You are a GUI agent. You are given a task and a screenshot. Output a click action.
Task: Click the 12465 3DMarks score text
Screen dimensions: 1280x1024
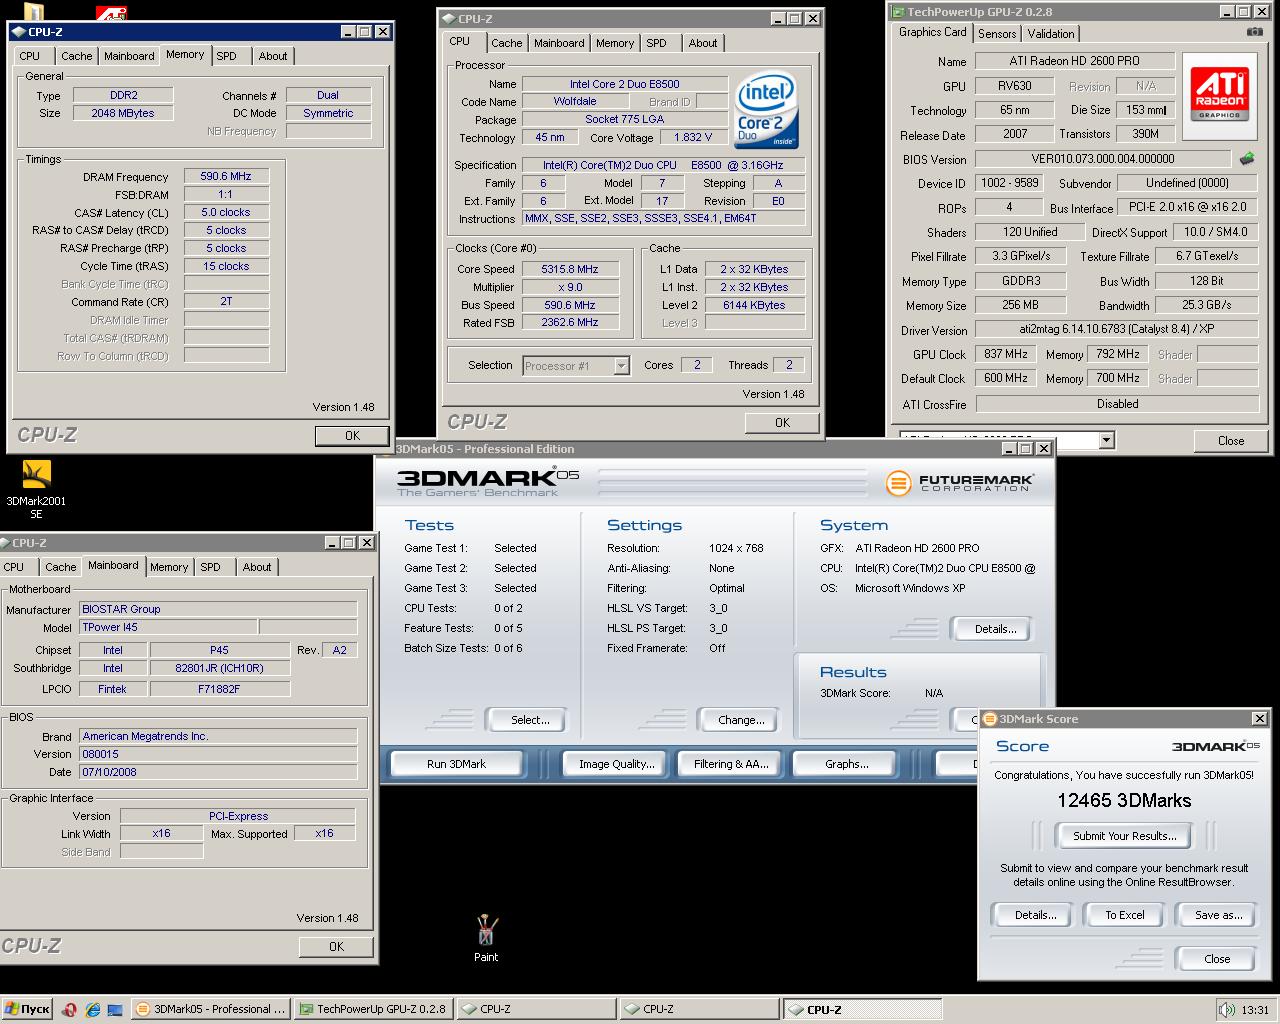(1124, 801)
